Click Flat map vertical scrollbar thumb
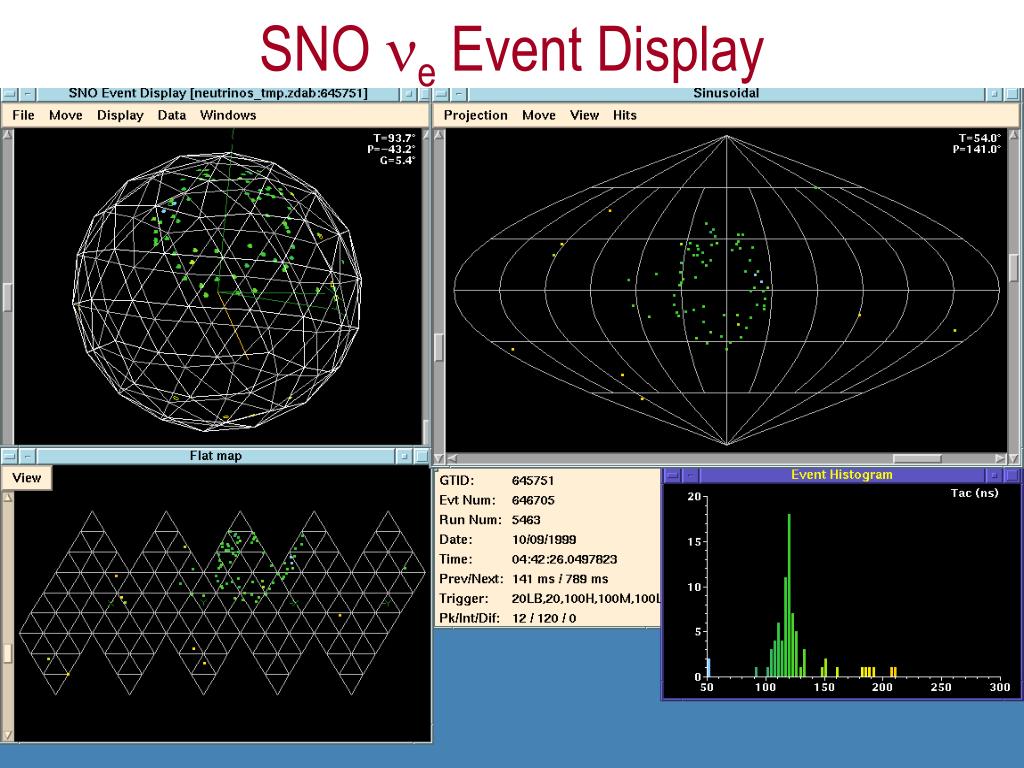The height and width of the screenshot is (768, 1024). (8, 654)
